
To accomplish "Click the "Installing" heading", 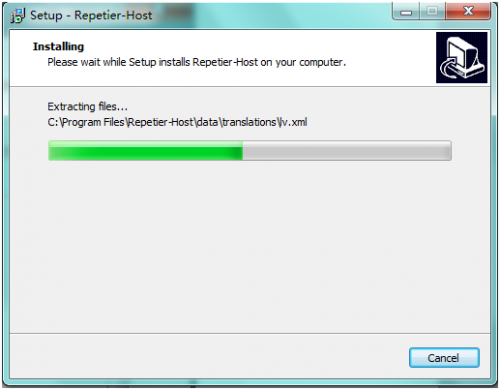I will [x=58, y=47].
